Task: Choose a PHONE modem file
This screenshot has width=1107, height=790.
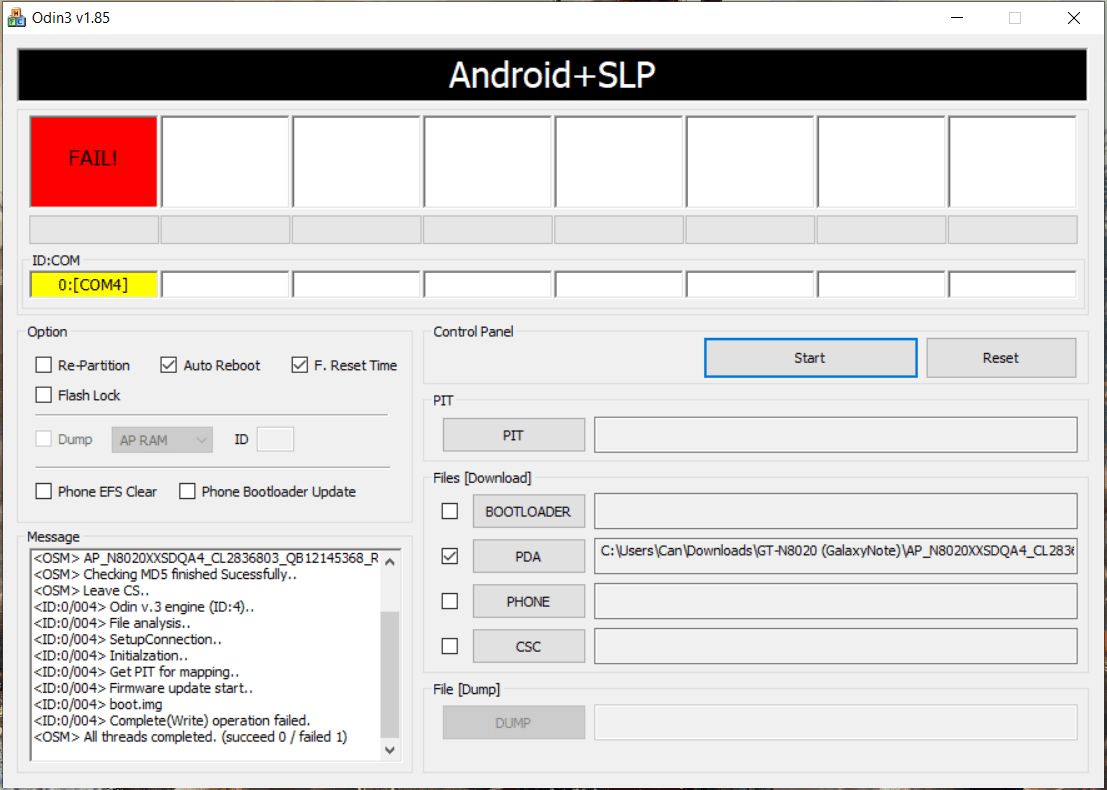Action: [529, 602]
